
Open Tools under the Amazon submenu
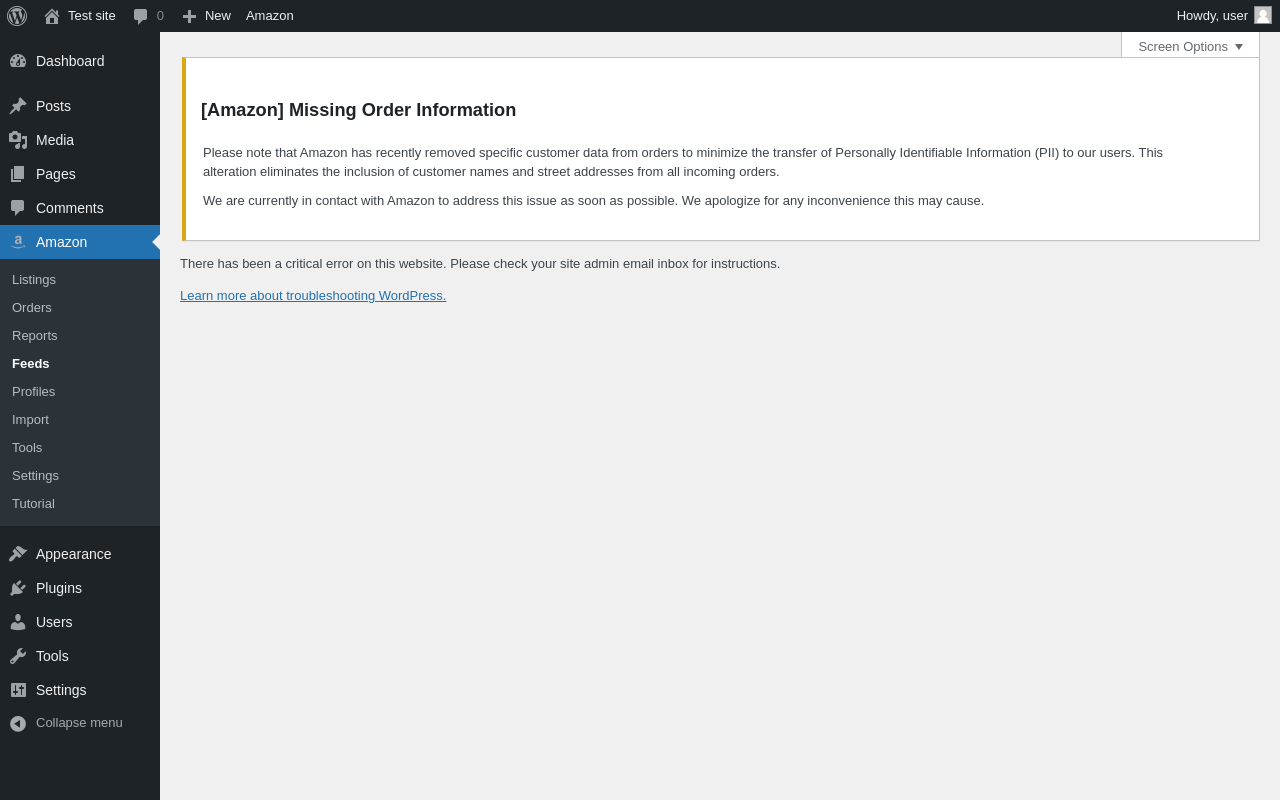[80, 448]
